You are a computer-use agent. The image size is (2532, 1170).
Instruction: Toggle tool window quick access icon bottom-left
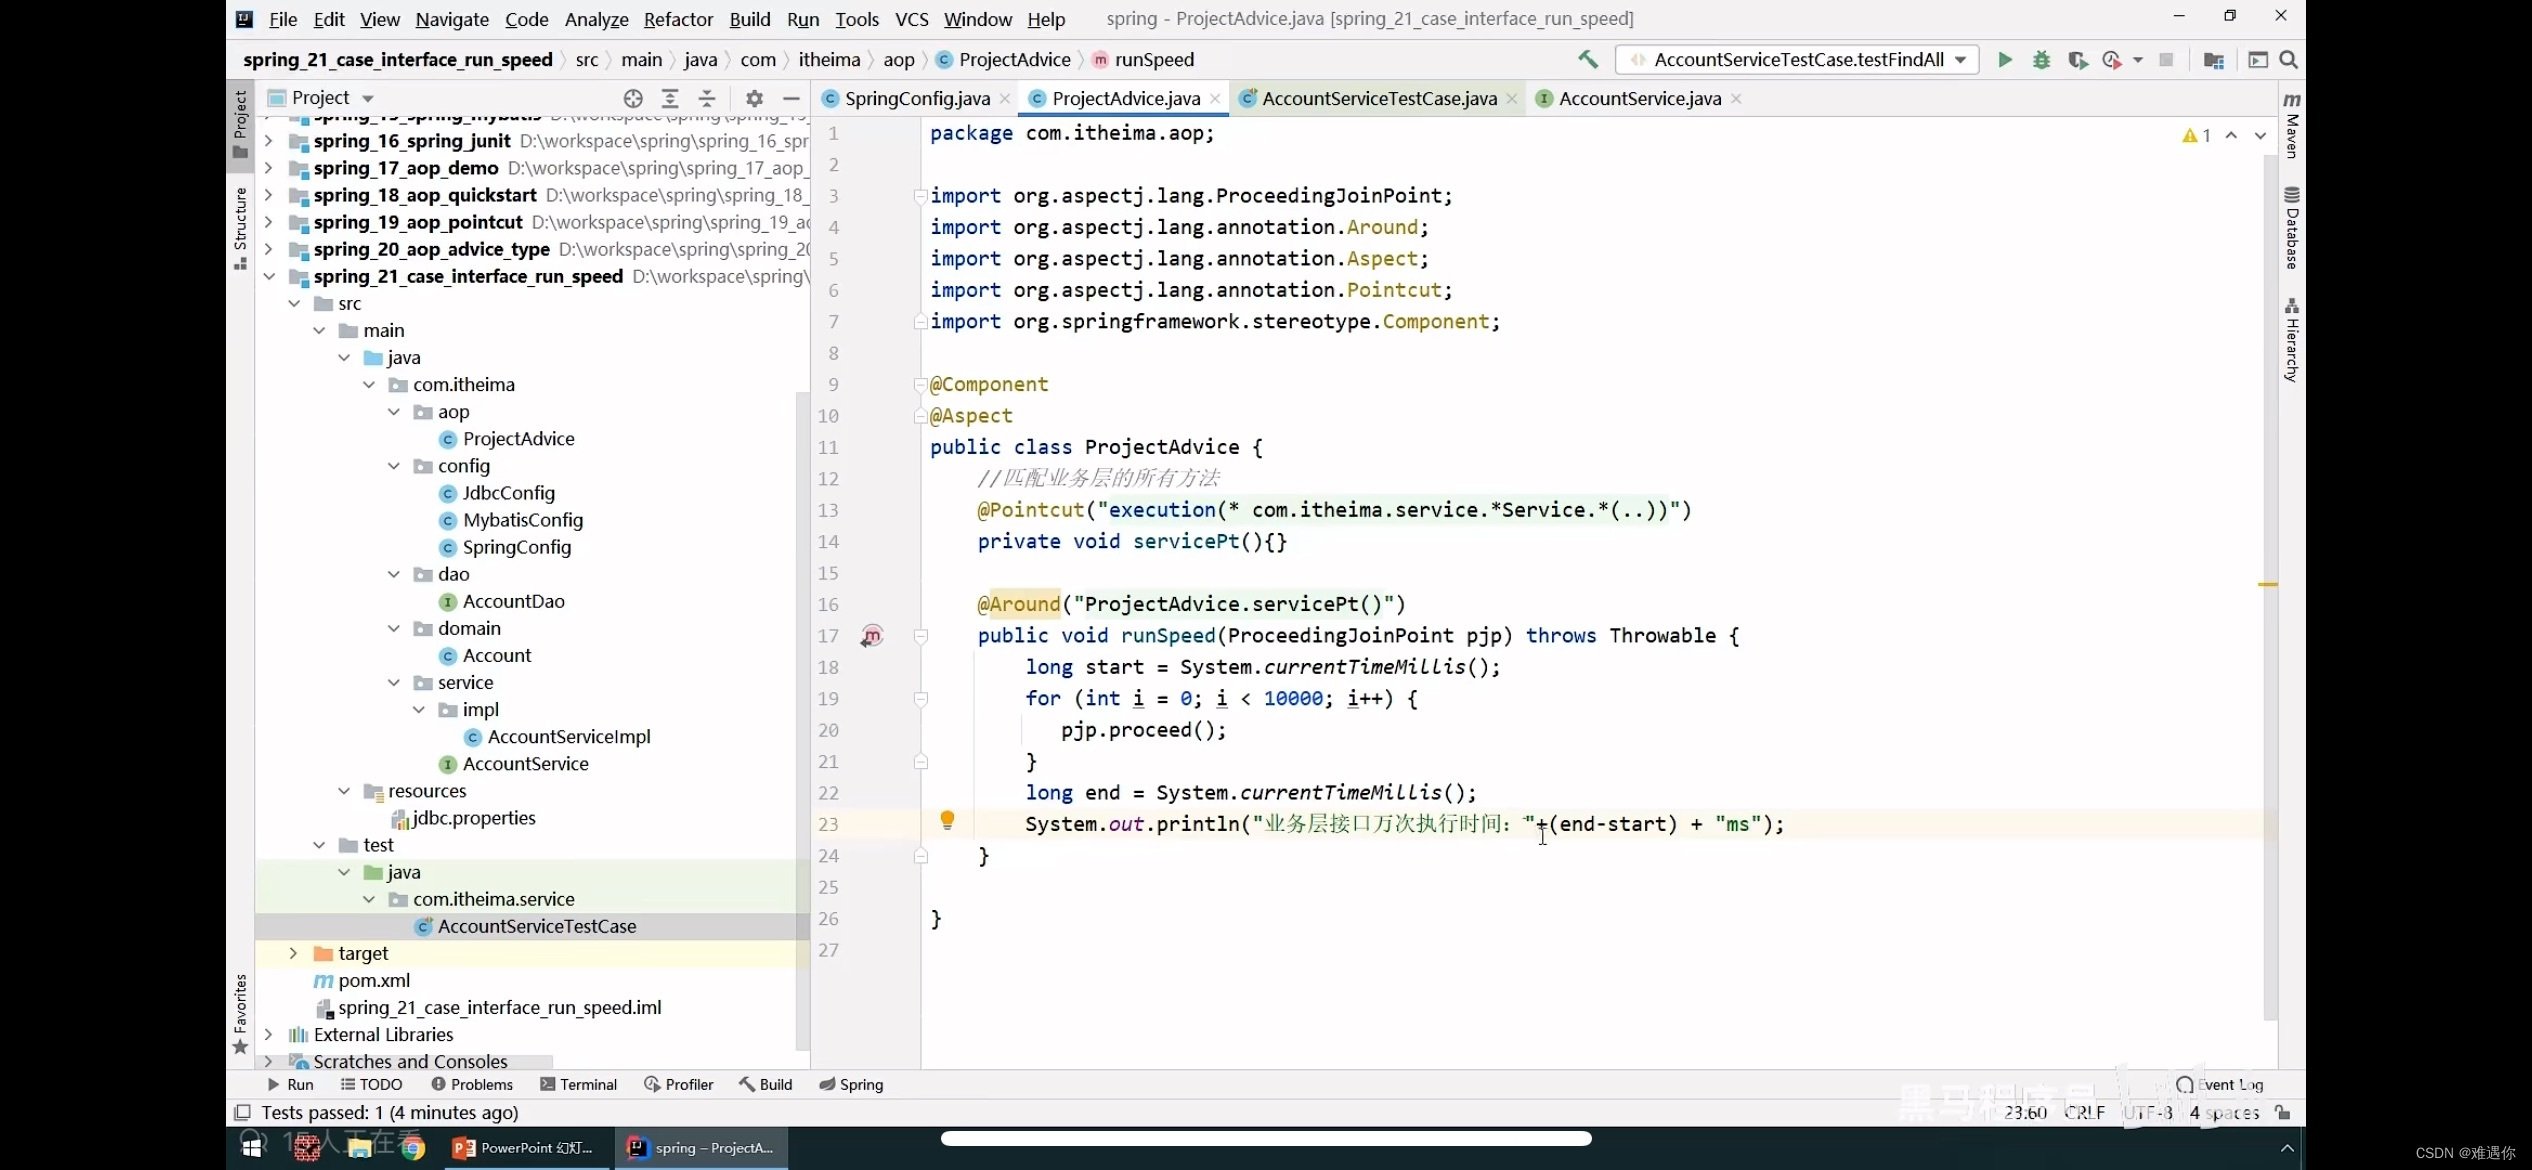click(242, 1112)
